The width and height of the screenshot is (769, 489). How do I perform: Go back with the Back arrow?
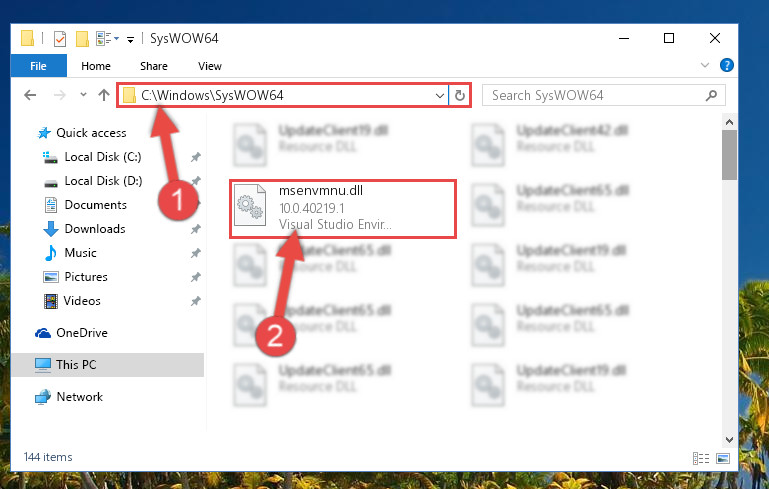click(x=30, y=95)
